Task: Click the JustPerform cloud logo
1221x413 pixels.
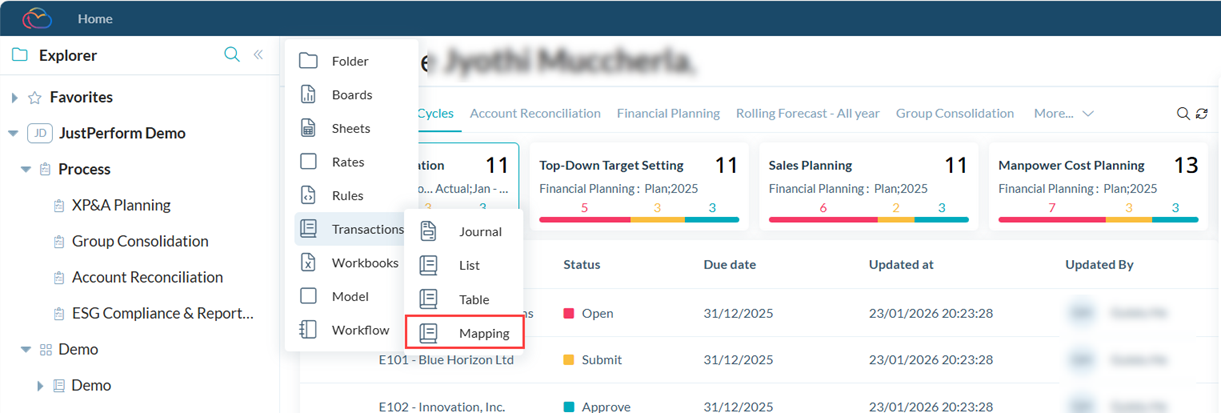Action: coord(37,18)
